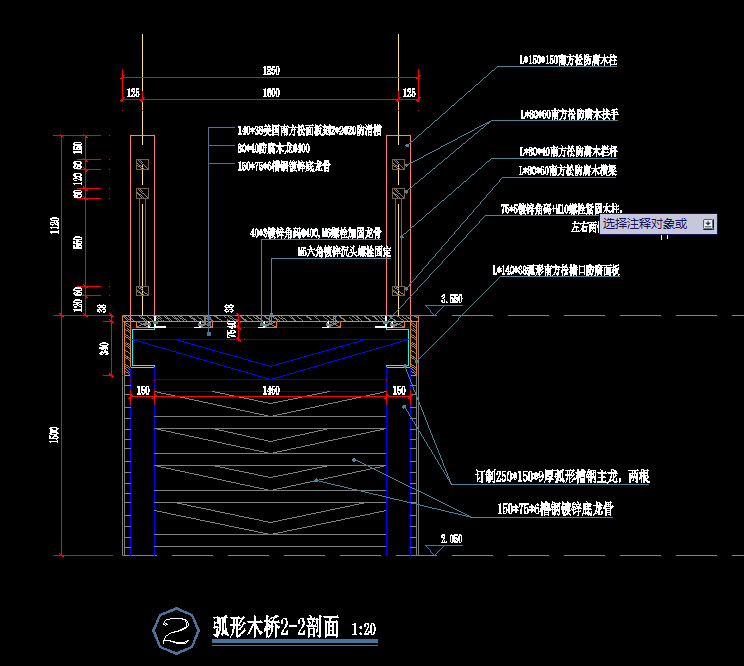Select the 1850 overall width dimension
The width and height of the screenshot is (744, 666).
click(271, 71)
